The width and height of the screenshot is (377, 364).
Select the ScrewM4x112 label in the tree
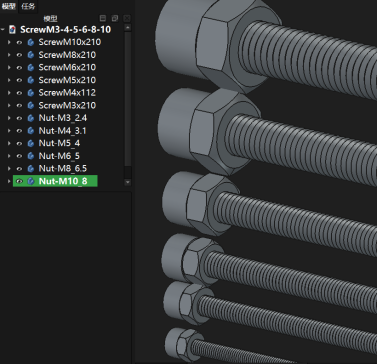[67, 93]
